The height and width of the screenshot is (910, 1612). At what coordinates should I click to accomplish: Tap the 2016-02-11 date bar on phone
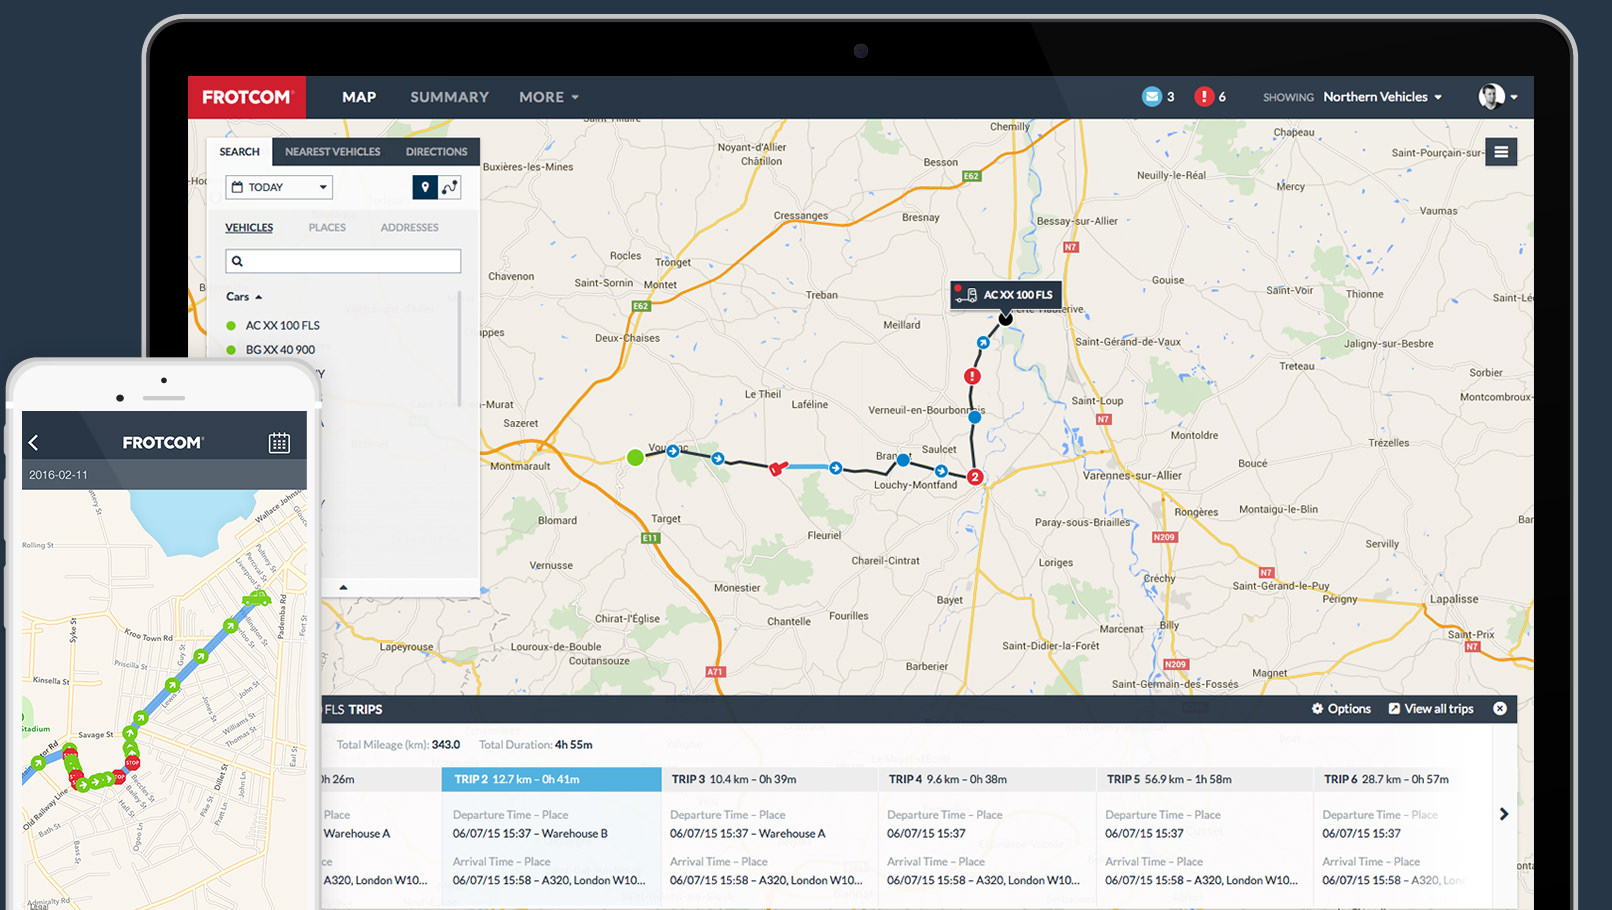point(164,475)
